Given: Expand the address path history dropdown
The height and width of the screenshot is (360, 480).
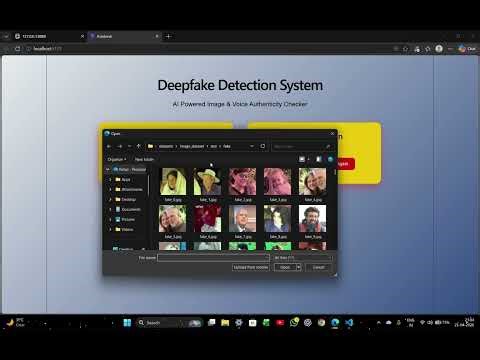Looking at the screenshot, I should tap(252, 146).
